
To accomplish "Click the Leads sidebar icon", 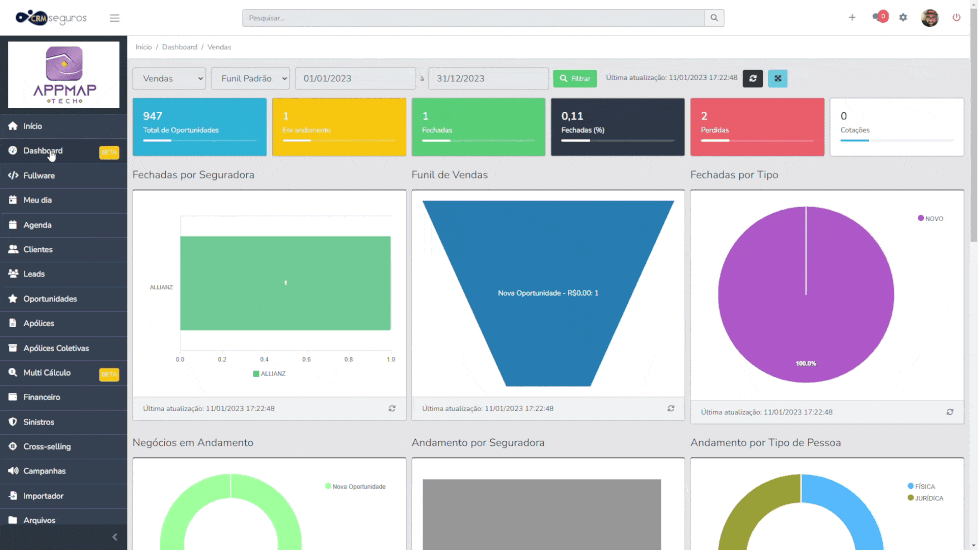I will [13, 274].
